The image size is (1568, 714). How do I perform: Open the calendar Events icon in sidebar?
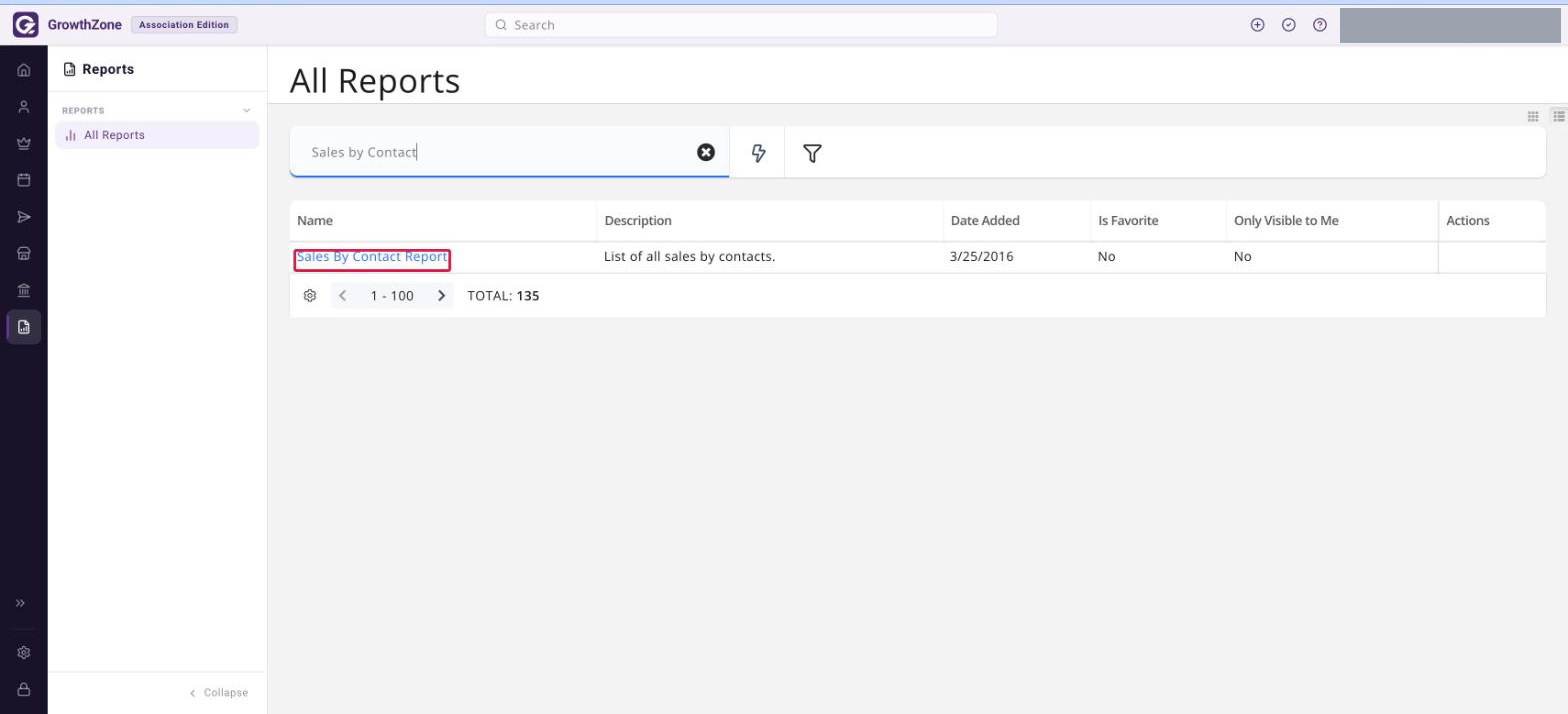[24, 180]
